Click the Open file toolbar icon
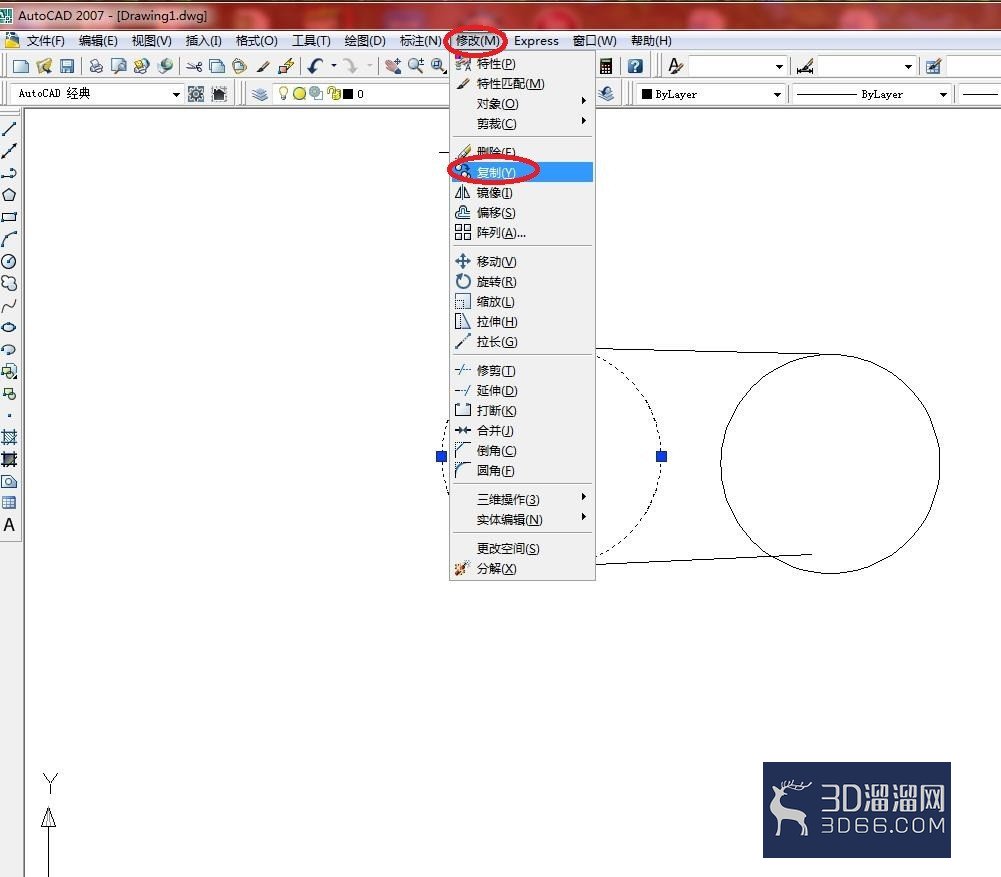 [x=44, y=66]
